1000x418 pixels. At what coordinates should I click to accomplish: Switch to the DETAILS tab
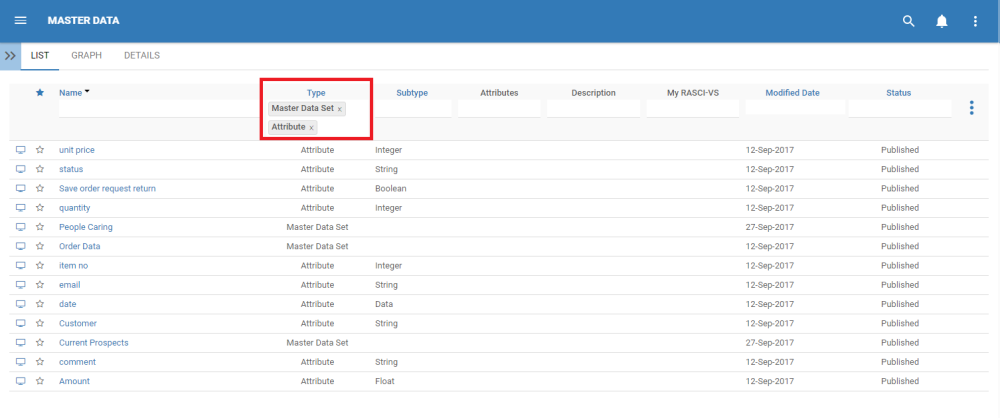click(x=142, y=56)
